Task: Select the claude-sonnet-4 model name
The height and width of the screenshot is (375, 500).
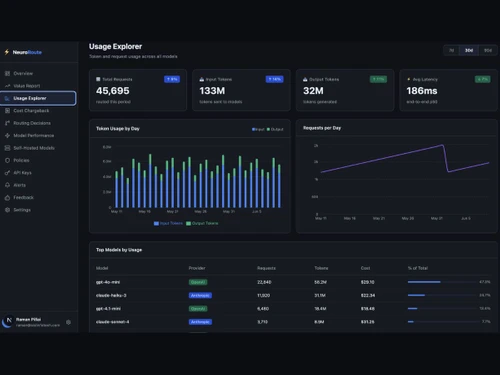Action: [113, 322]
